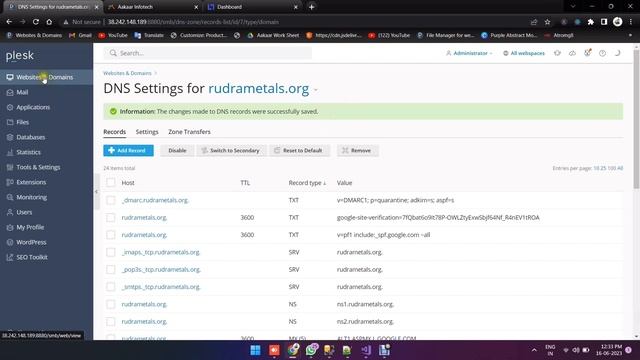Open Windows Start menu
Image resolution: width=640 pixels, height=360 pixels.
(x=256, y=350)
